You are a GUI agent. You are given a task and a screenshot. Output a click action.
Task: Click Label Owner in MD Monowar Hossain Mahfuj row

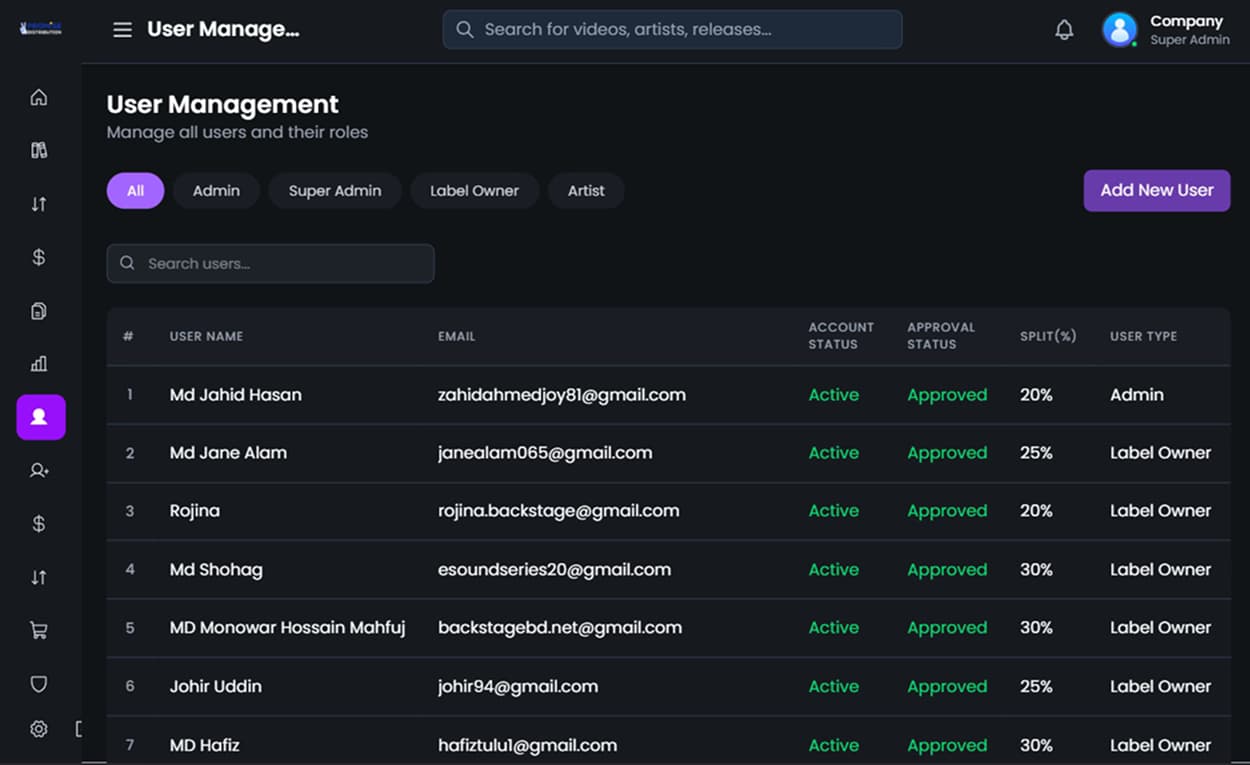(1160, 628)
